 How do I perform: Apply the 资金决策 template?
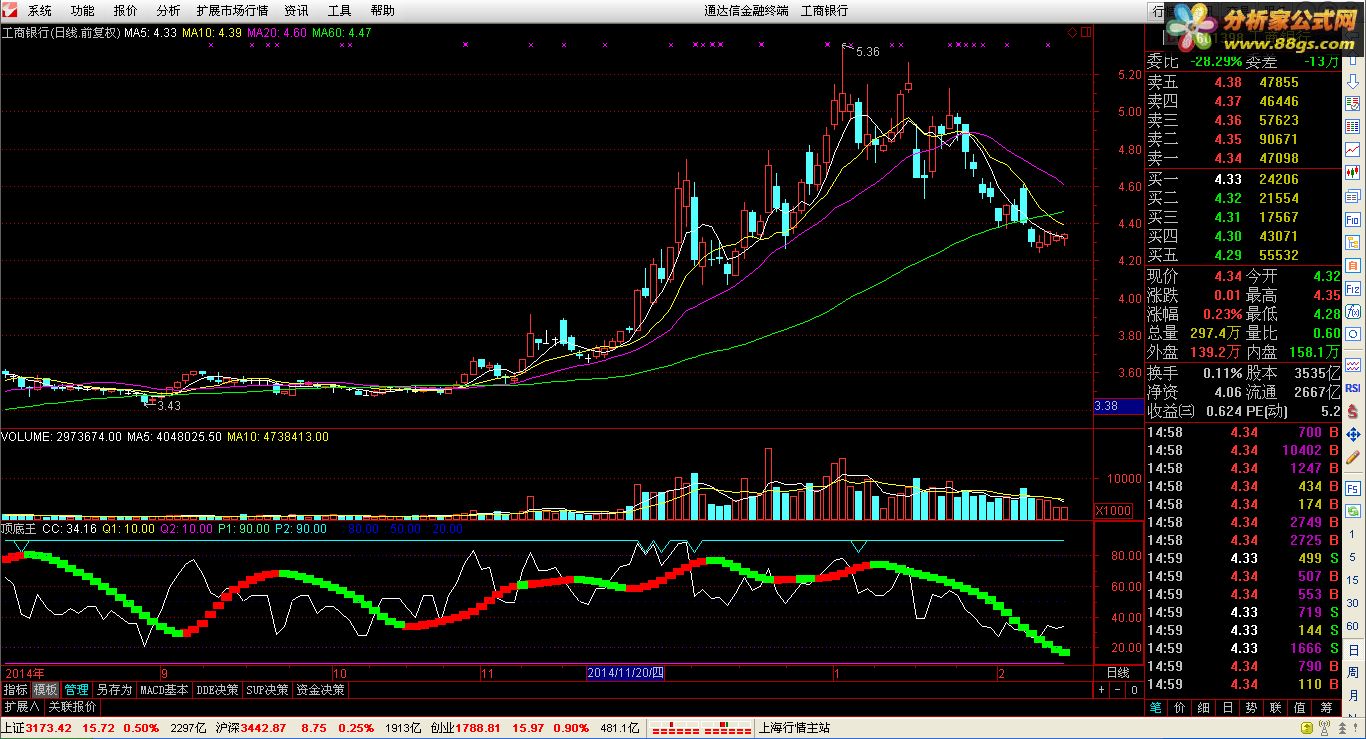pos(320,689)
